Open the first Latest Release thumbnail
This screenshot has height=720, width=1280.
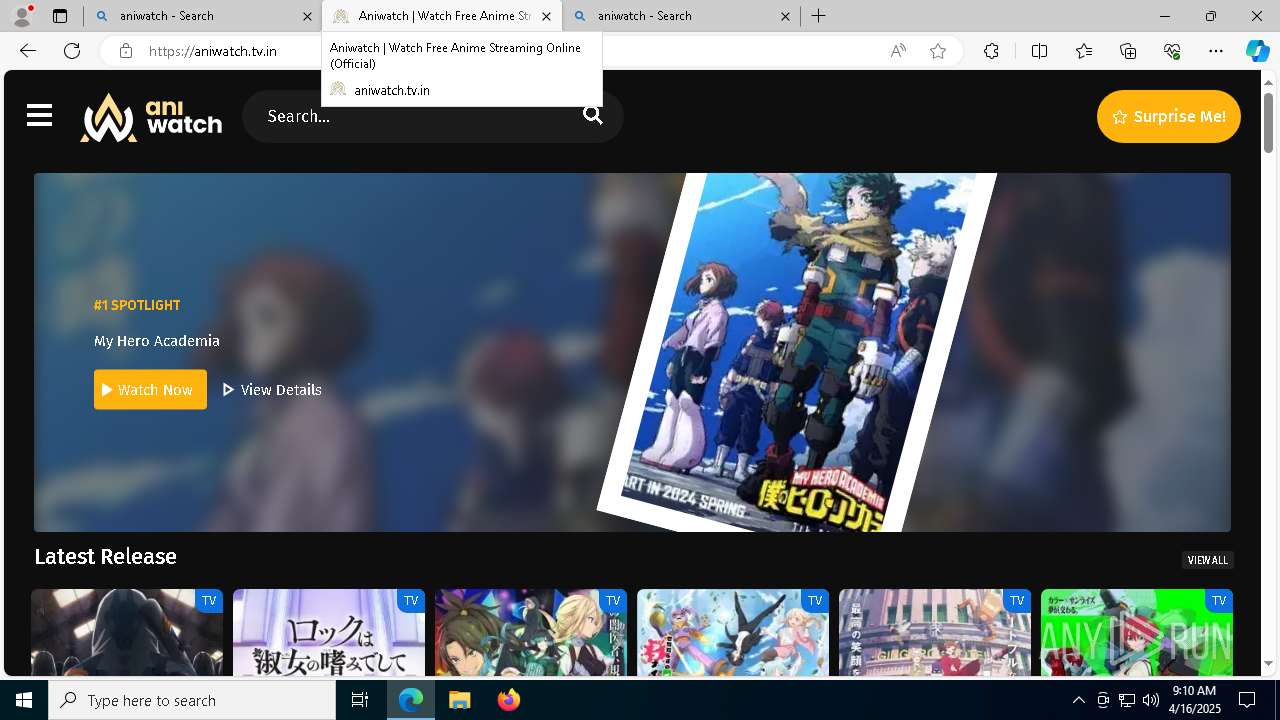[x=127, y=632]
